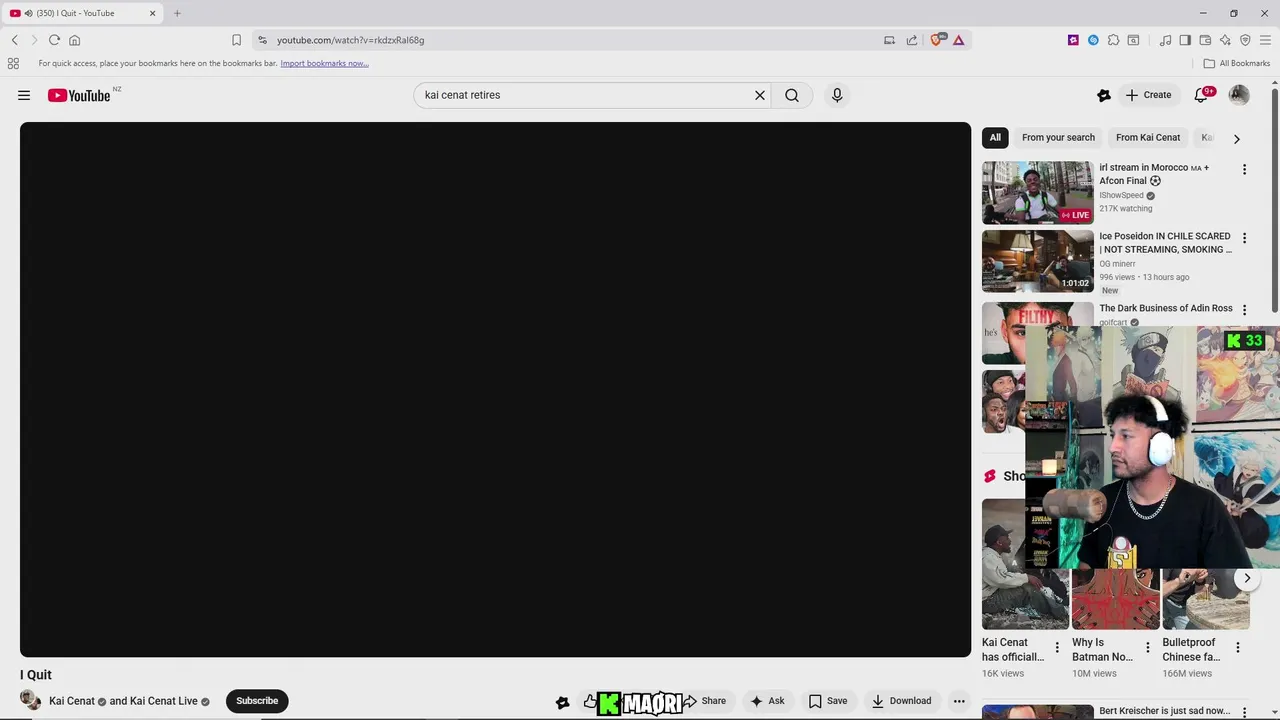This screenshot has width=1280, height=720.
Task: Click the share arrow in address bar
Action: (x=912, y=40)
